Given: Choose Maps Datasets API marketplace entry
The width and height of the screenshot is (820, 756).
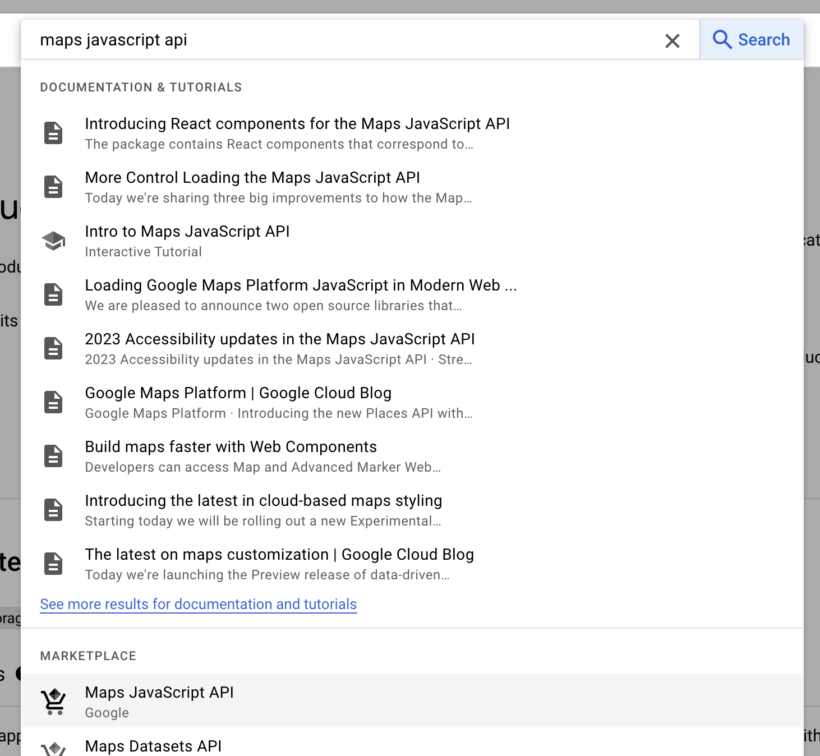Looking at the screenshot, I should click(x=153, y=746).
